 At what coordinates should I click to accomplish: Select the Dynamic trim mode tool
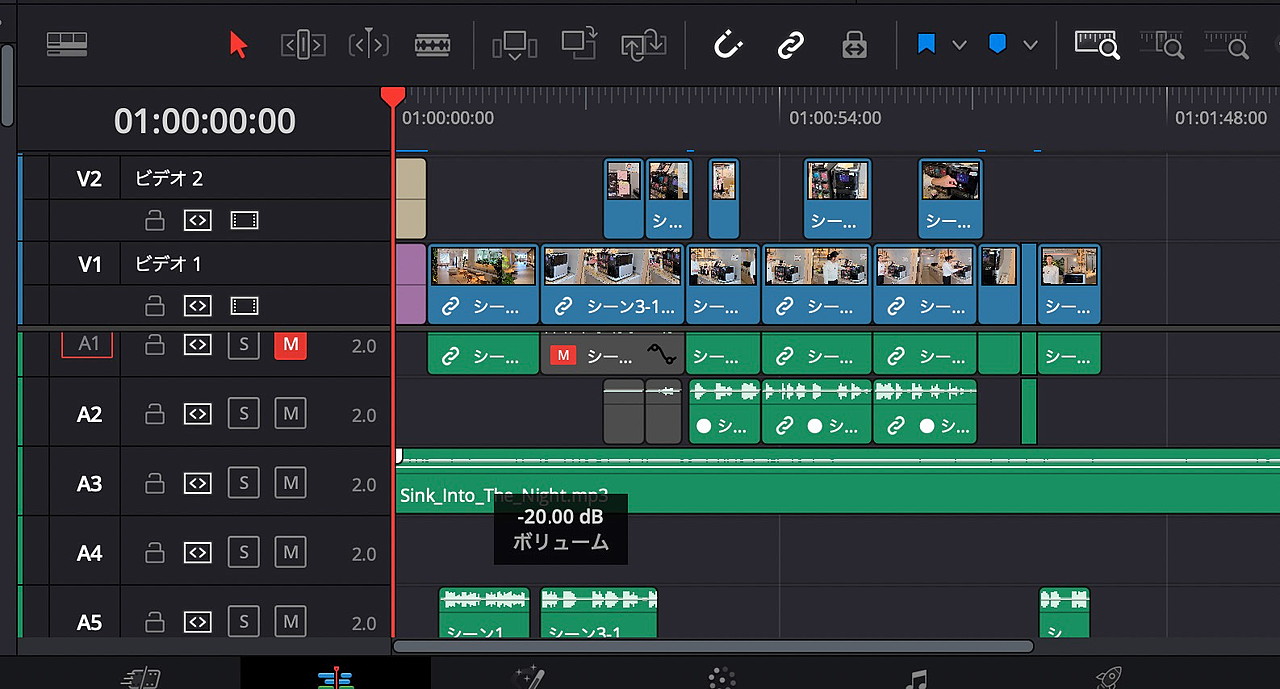click(368, 45)
